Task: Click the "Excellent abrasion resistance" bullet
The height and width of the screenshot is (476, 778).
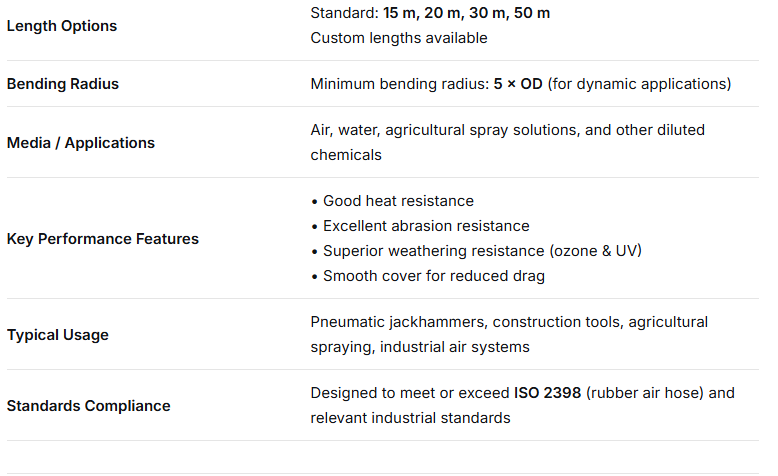Action: click(x=426, y=226)
